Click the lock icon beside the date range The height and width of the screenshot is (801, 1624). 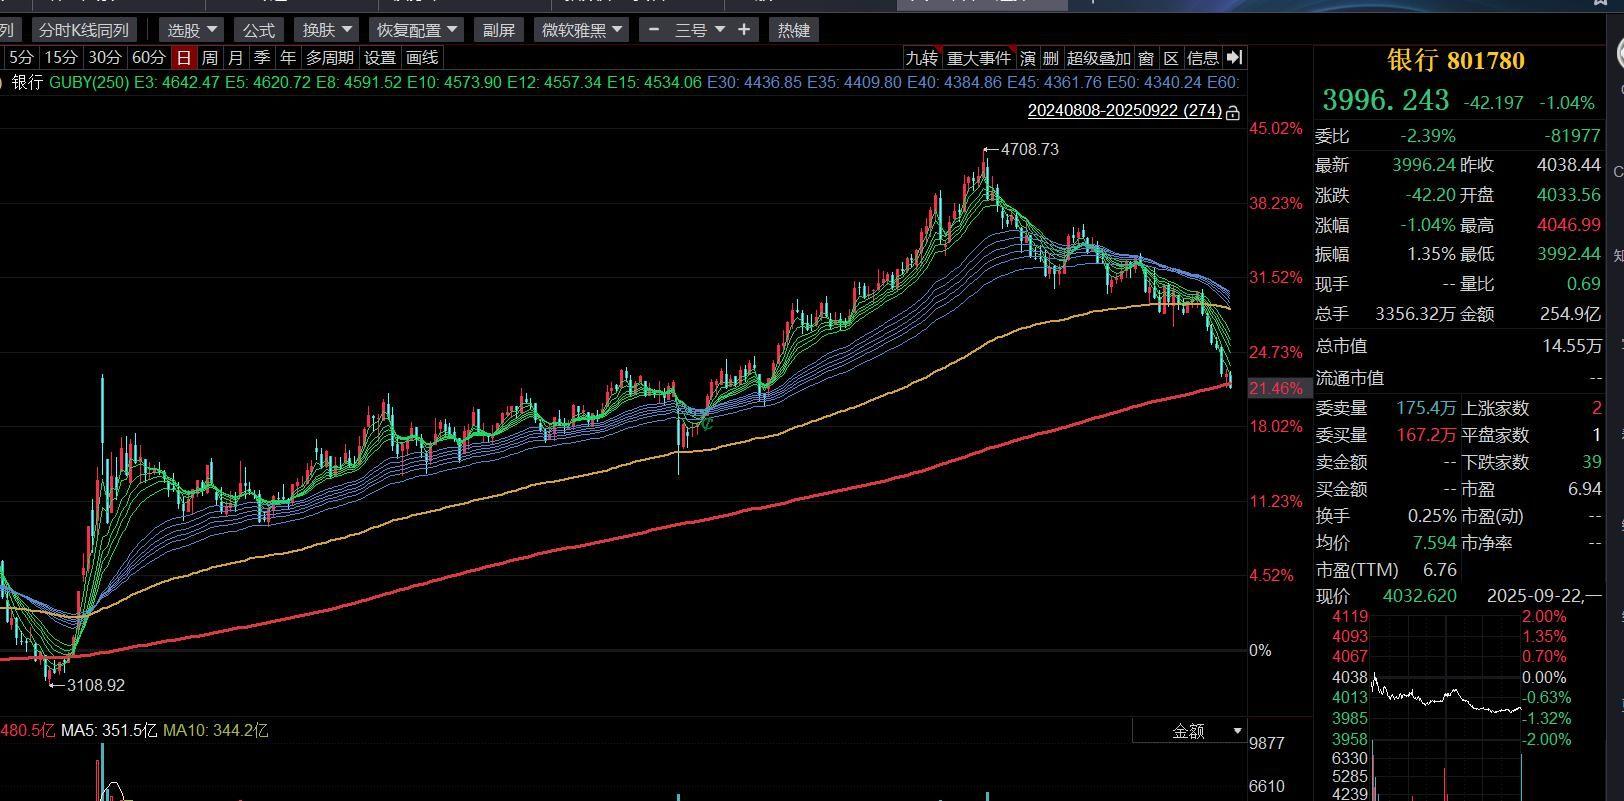1233,112
